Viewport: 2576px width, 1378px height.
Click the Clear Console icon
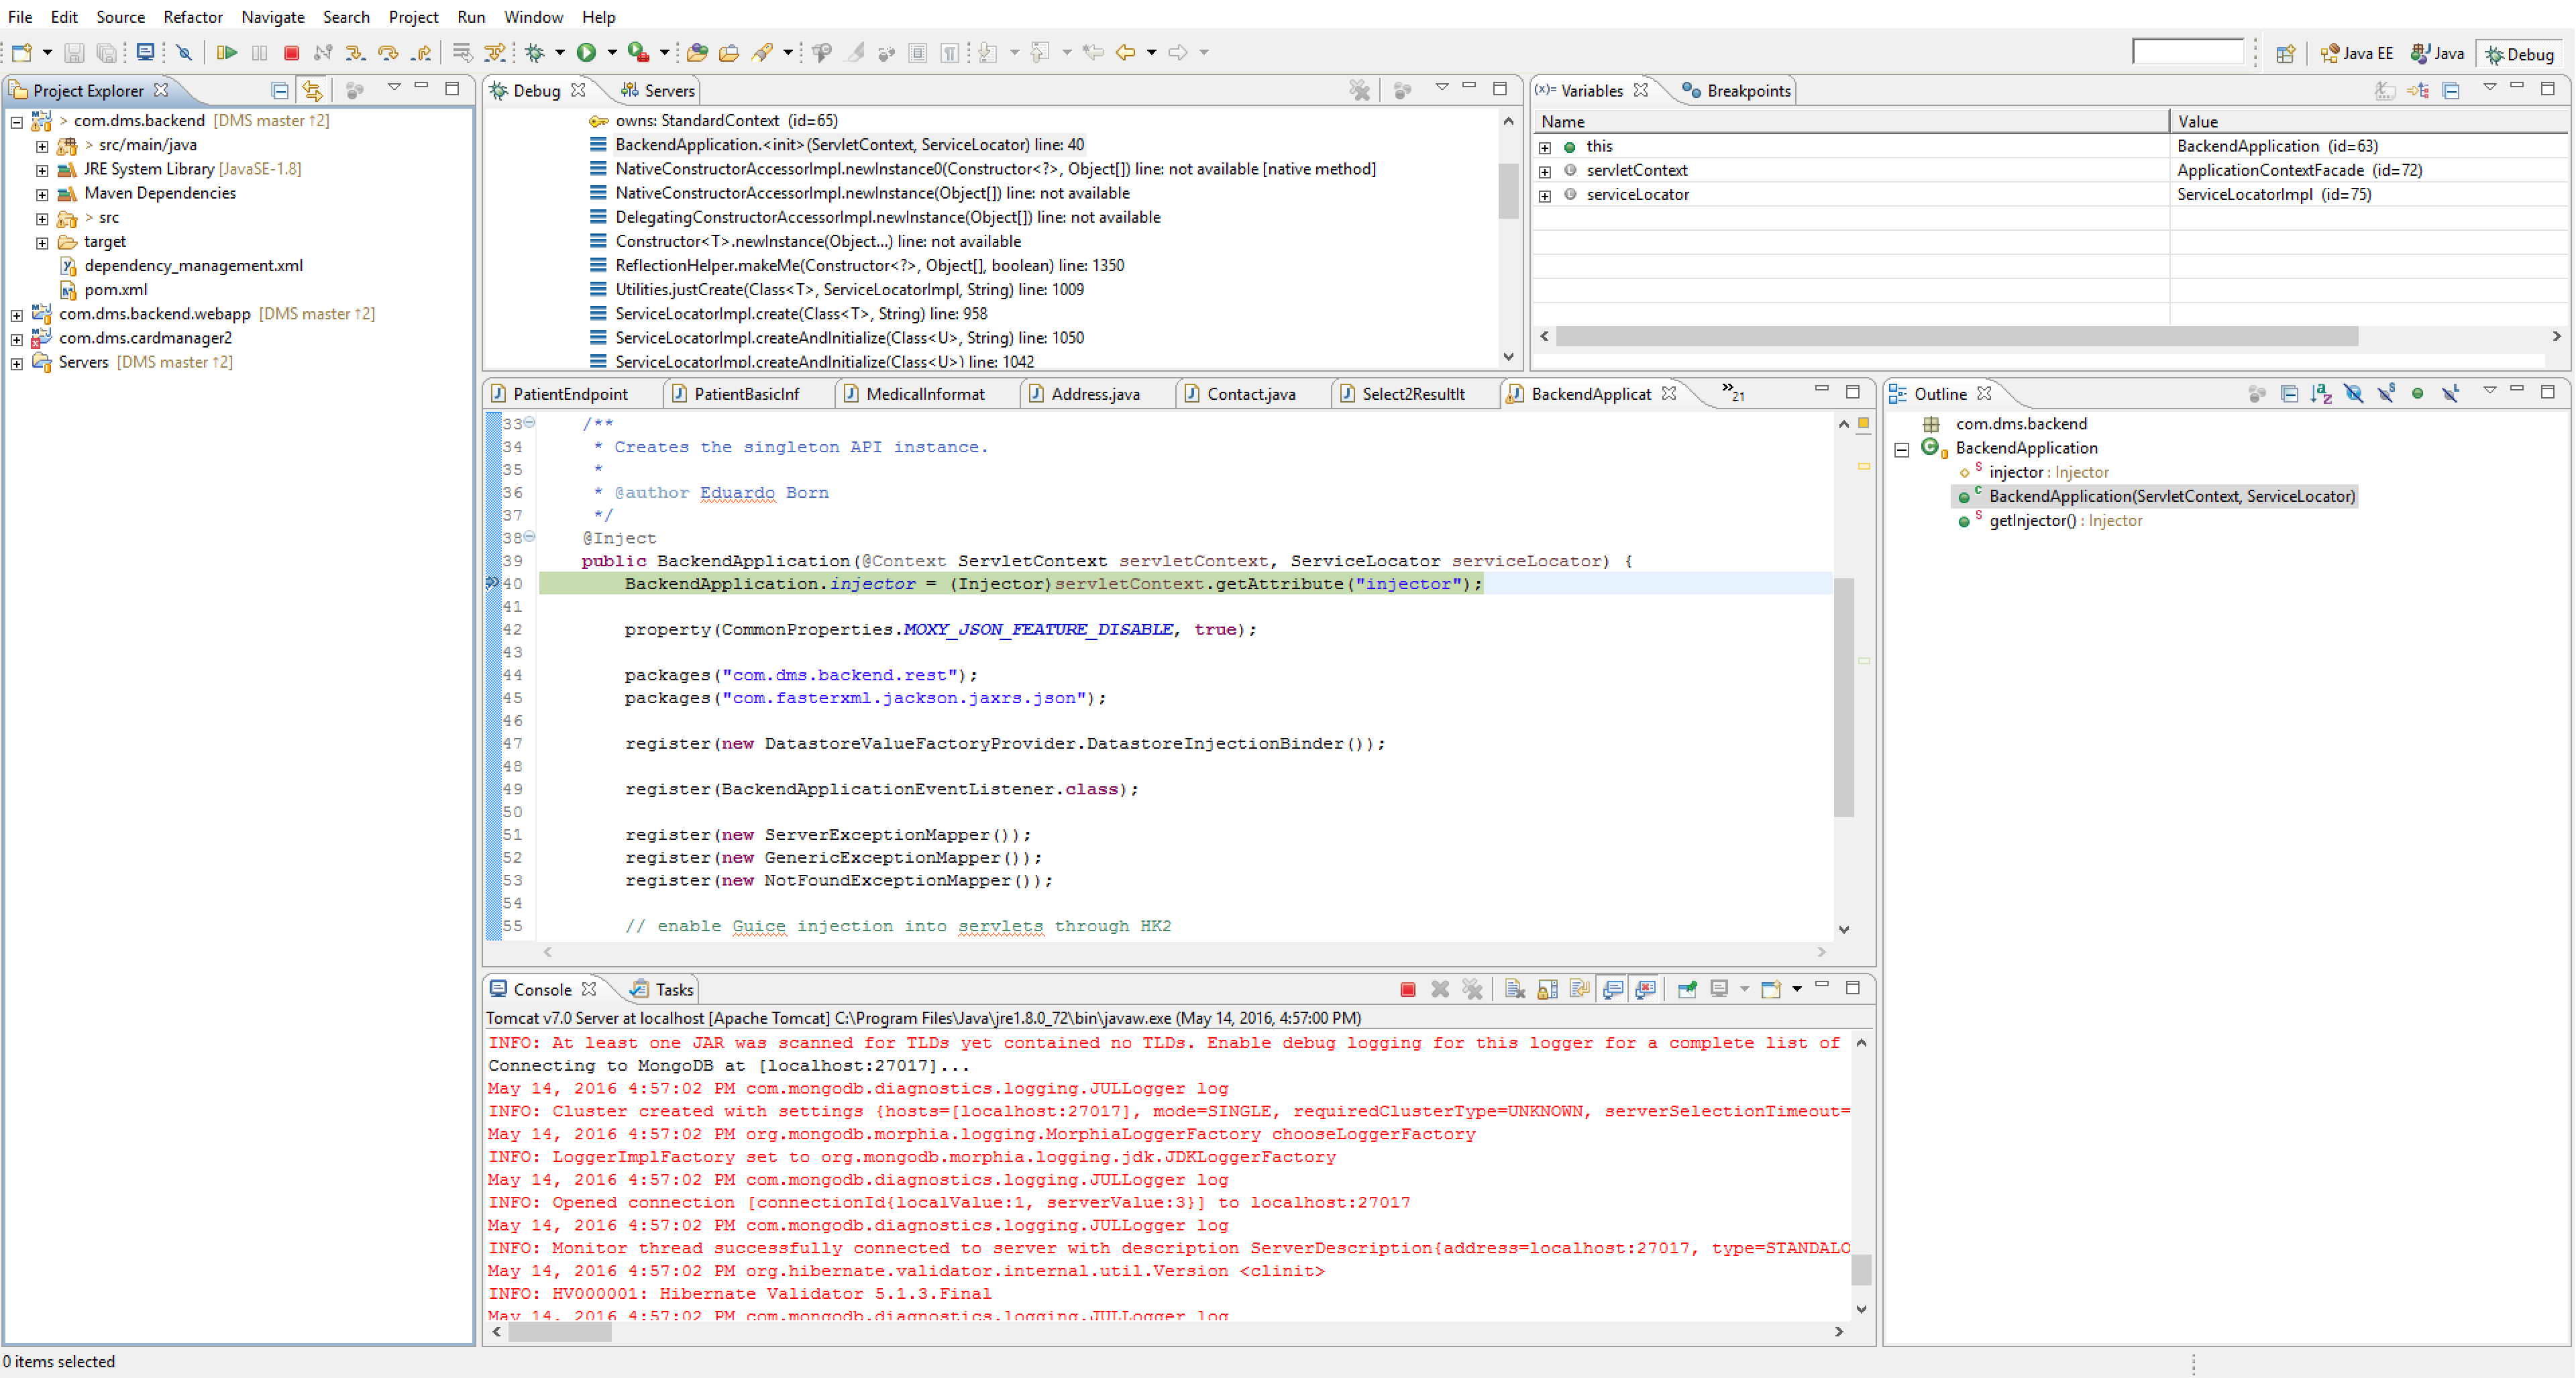[x=1515, y=989]
